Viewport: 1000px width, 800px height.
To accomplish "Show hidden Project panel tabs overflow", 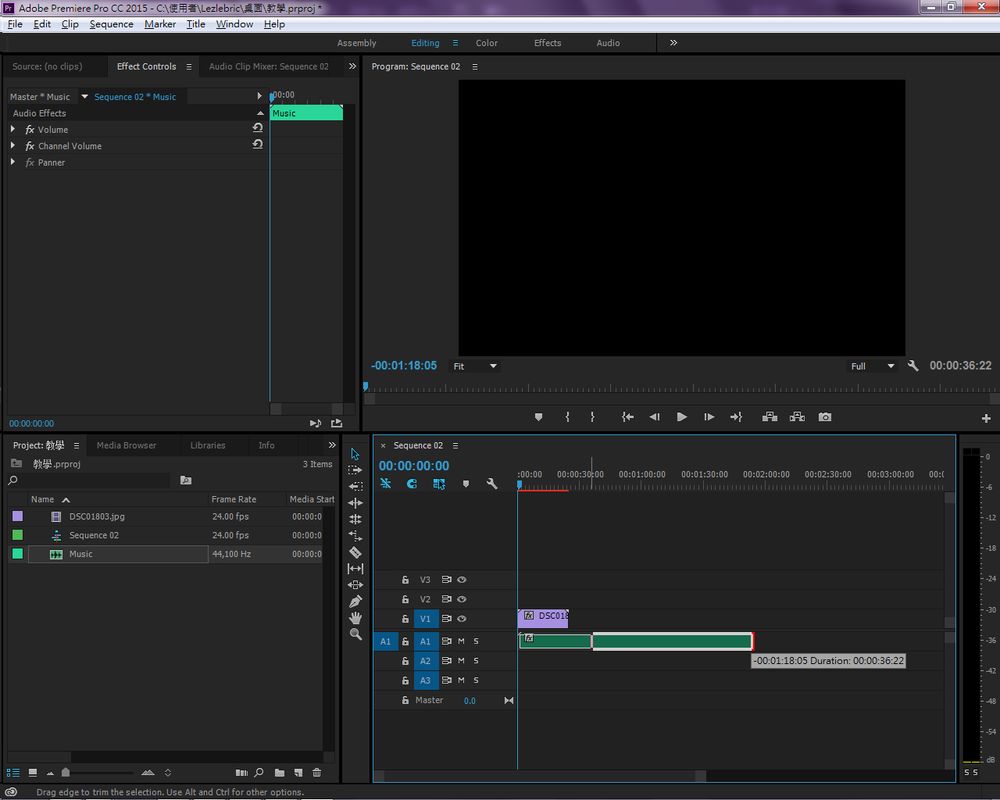I will (x=332, y=445).
